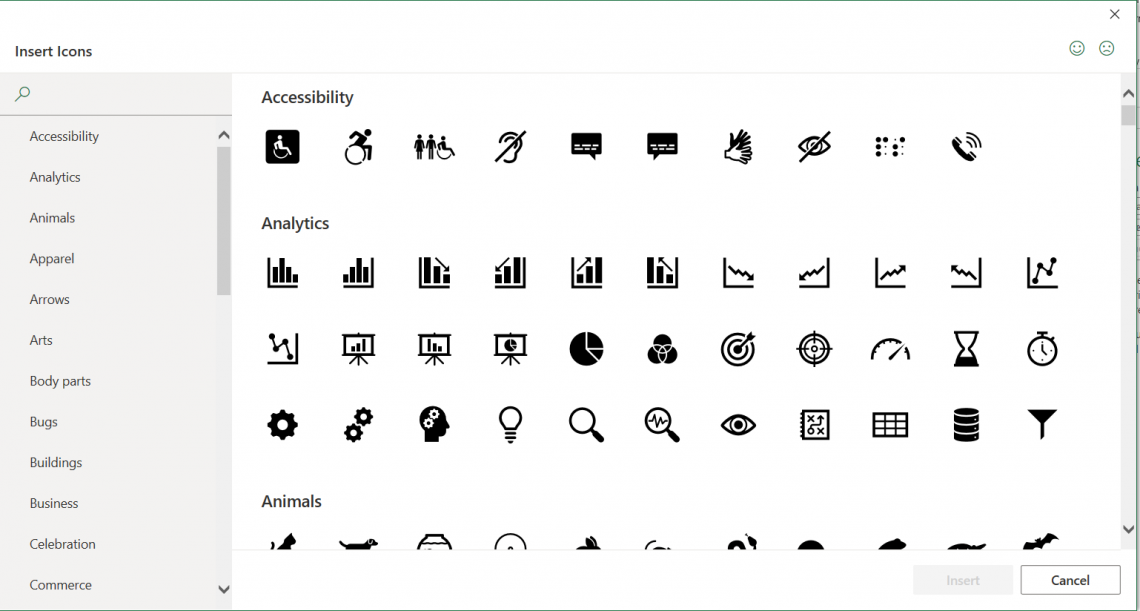Open the Animals category
Image resolution: width=1140 pixels, height=611 pixels.
click(52, 218)
